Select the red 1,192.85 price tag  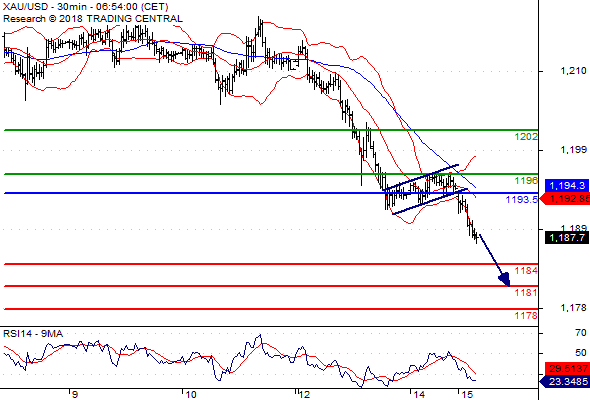[x=566, y=199]
